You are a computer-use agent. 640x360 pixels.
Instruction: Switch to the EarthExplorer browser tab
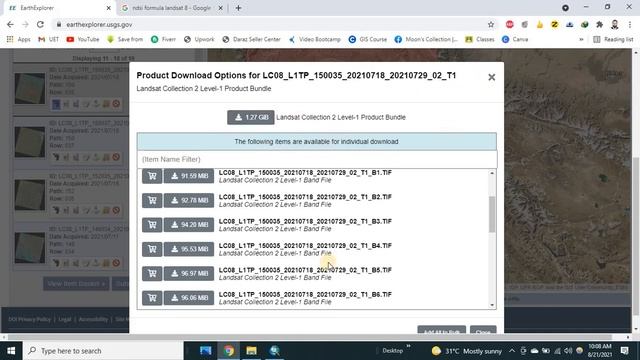(60, 8)
